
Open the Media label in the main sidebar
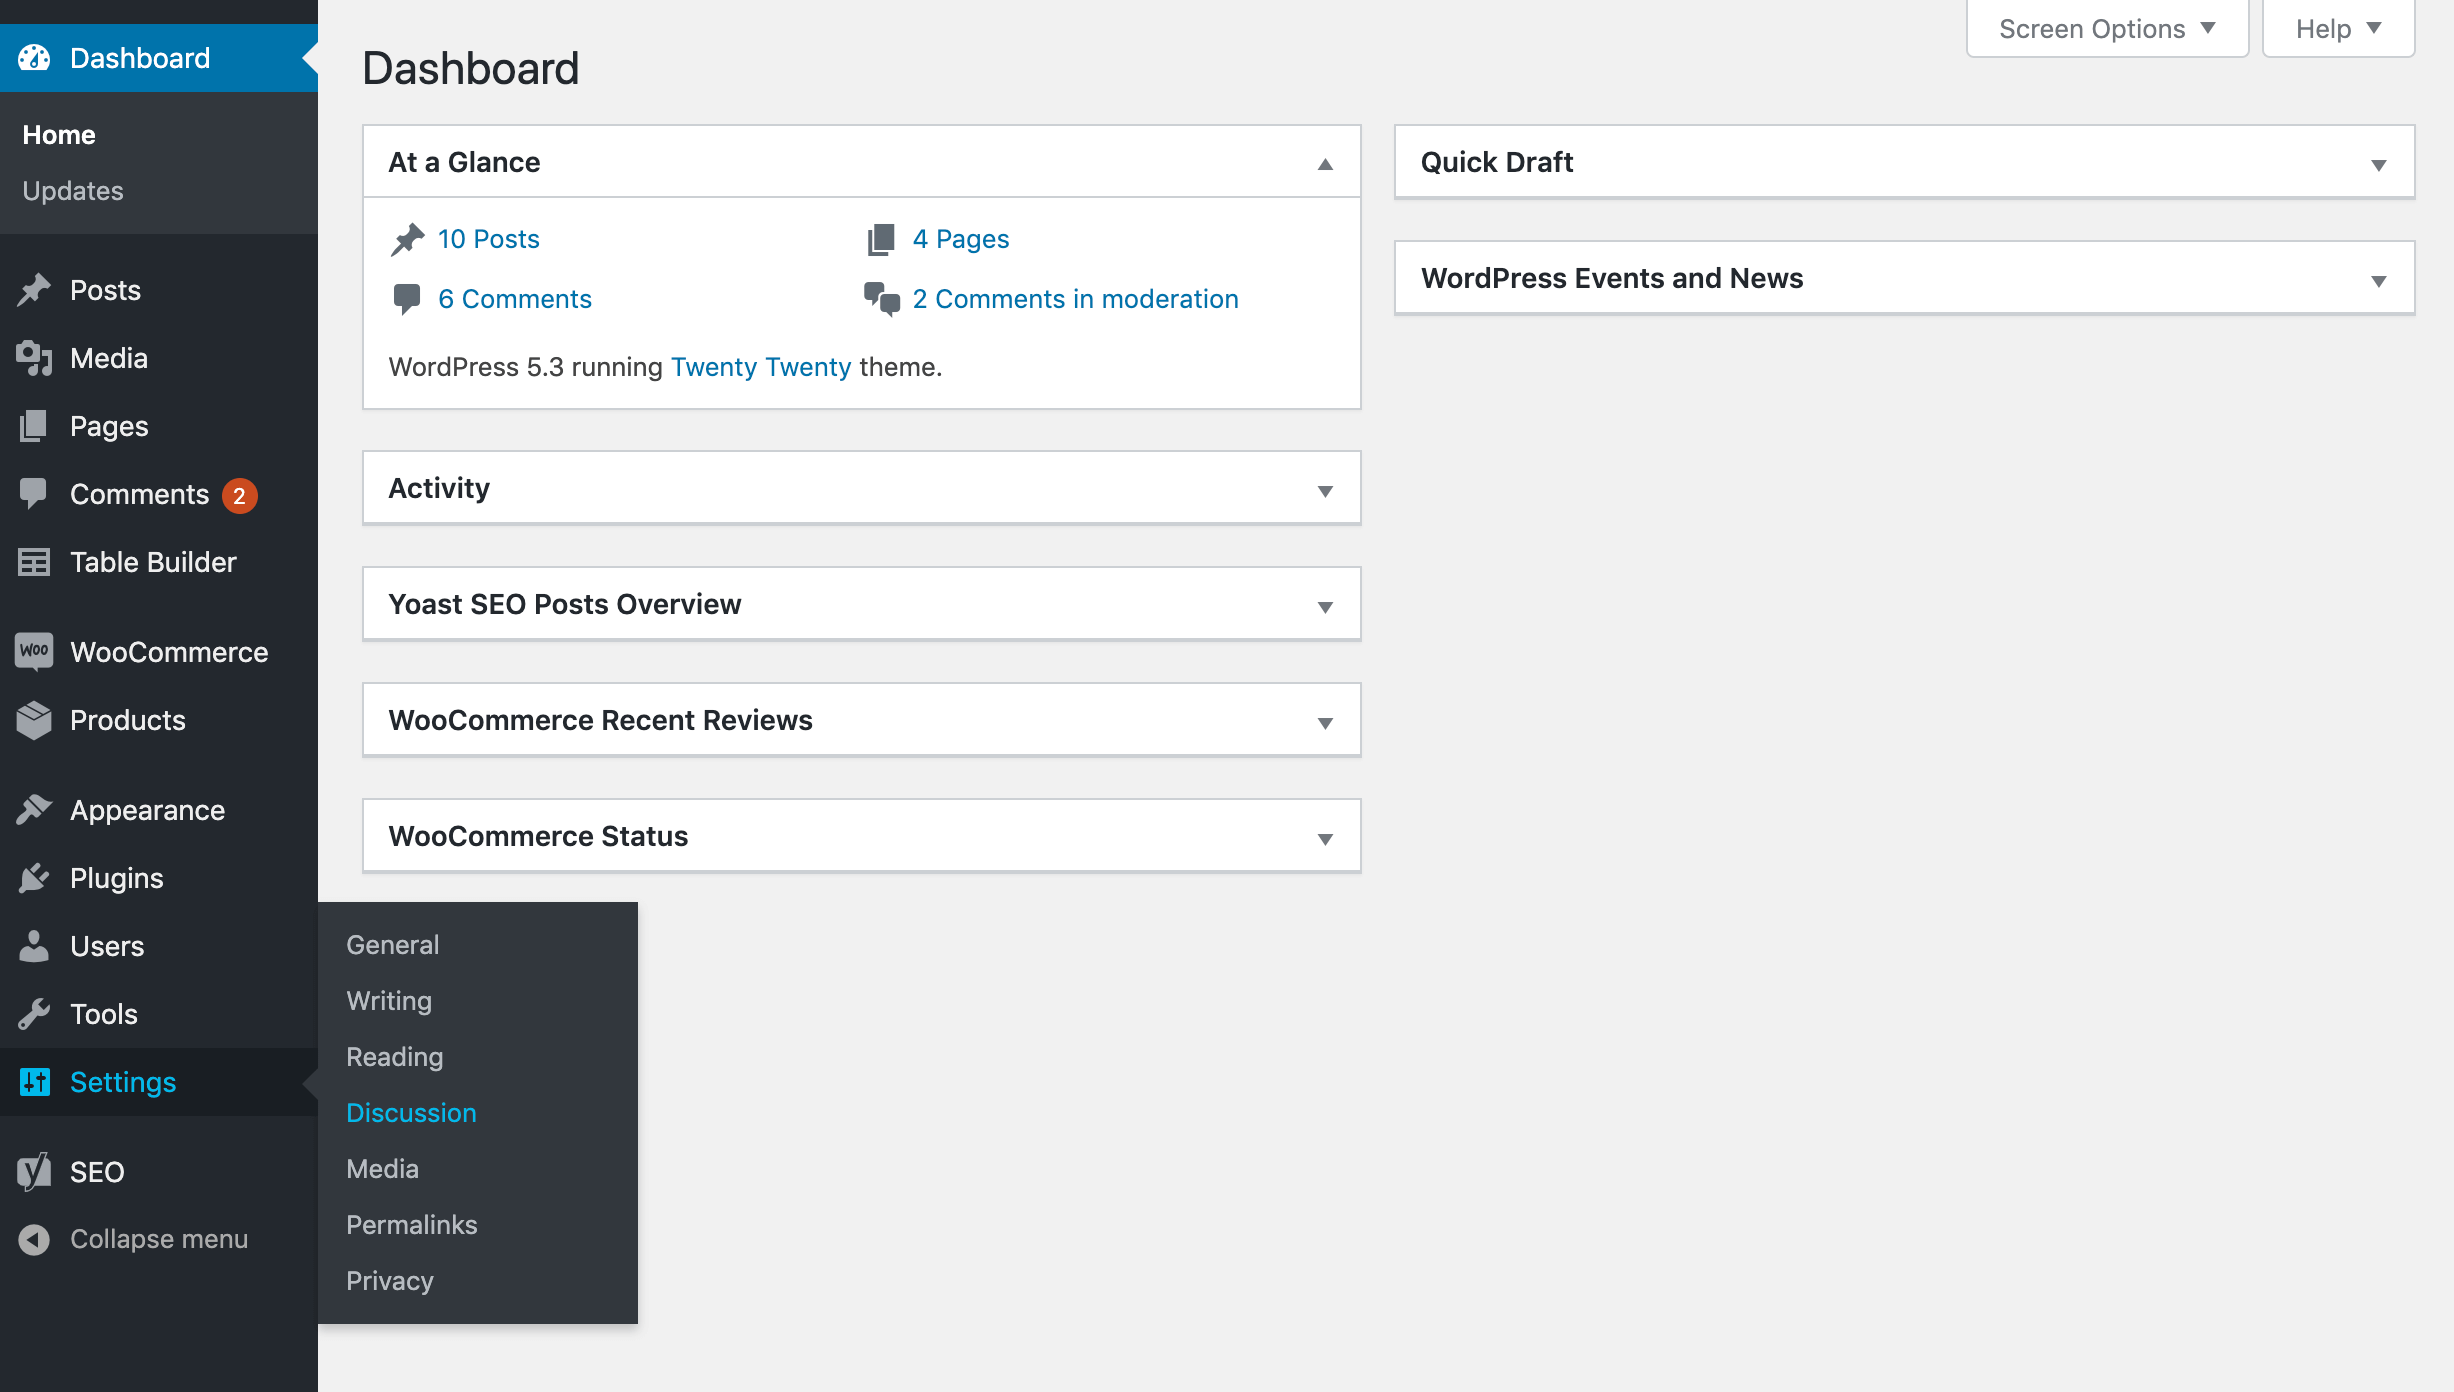109,358
